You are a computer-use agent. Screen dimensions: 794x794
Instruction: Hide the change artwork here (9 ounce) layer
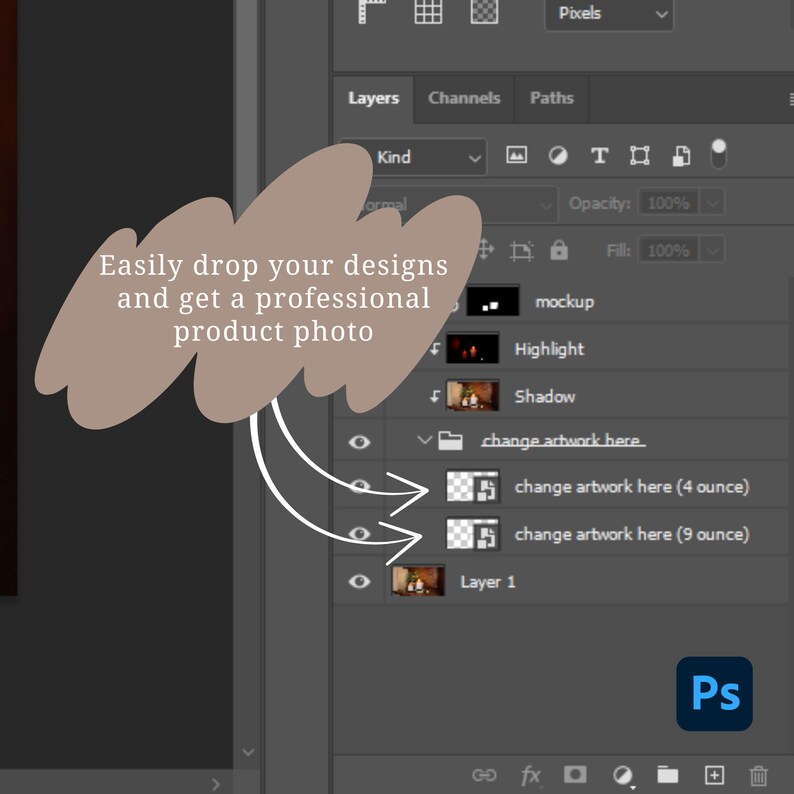click(359, 534)
